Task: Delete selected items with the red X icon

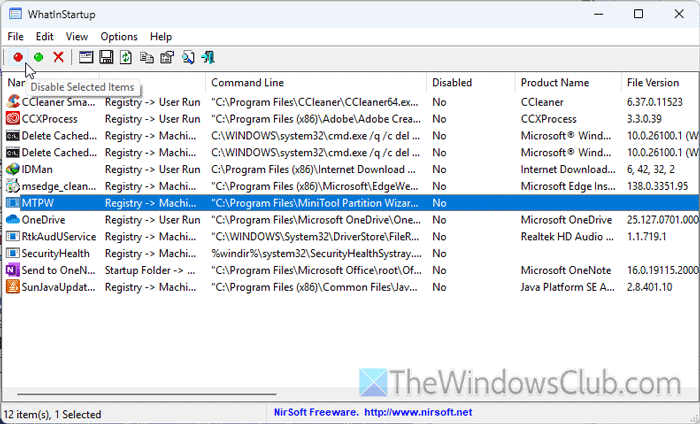Action: 58,57
